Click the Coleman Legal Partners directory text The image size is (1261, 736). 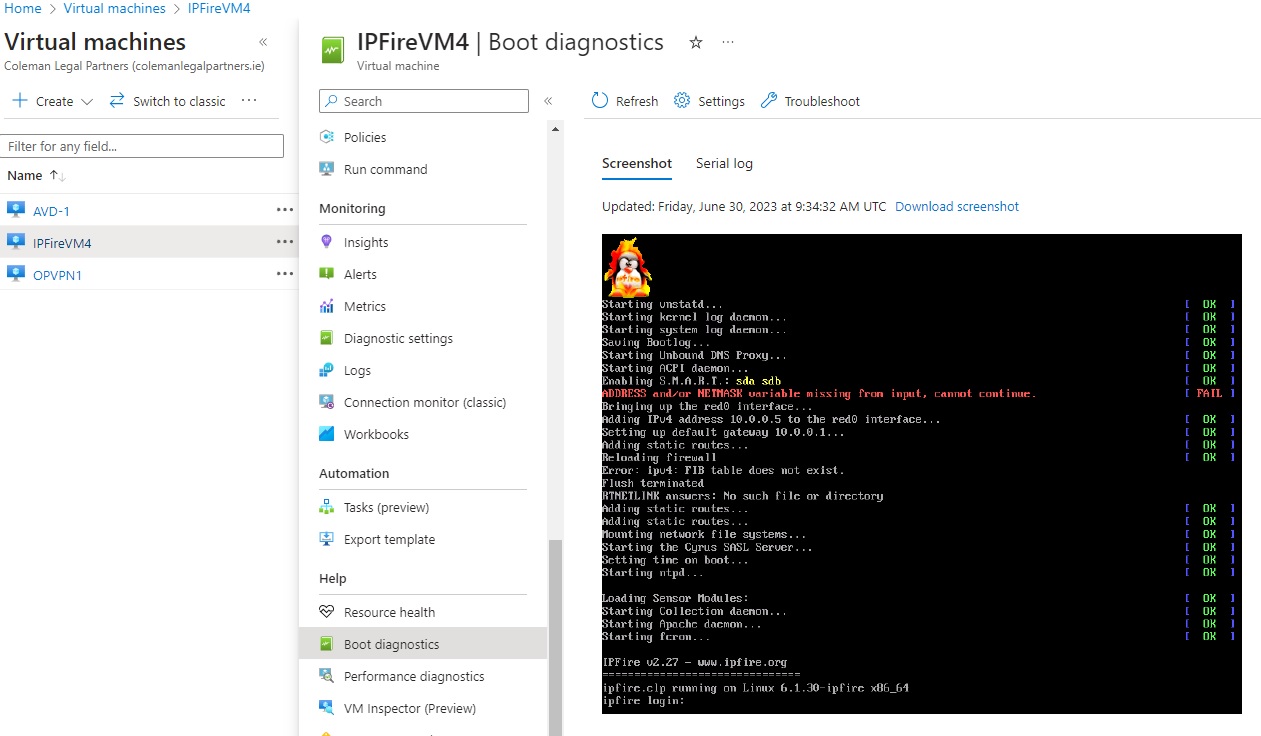click(x=135, y=66)
